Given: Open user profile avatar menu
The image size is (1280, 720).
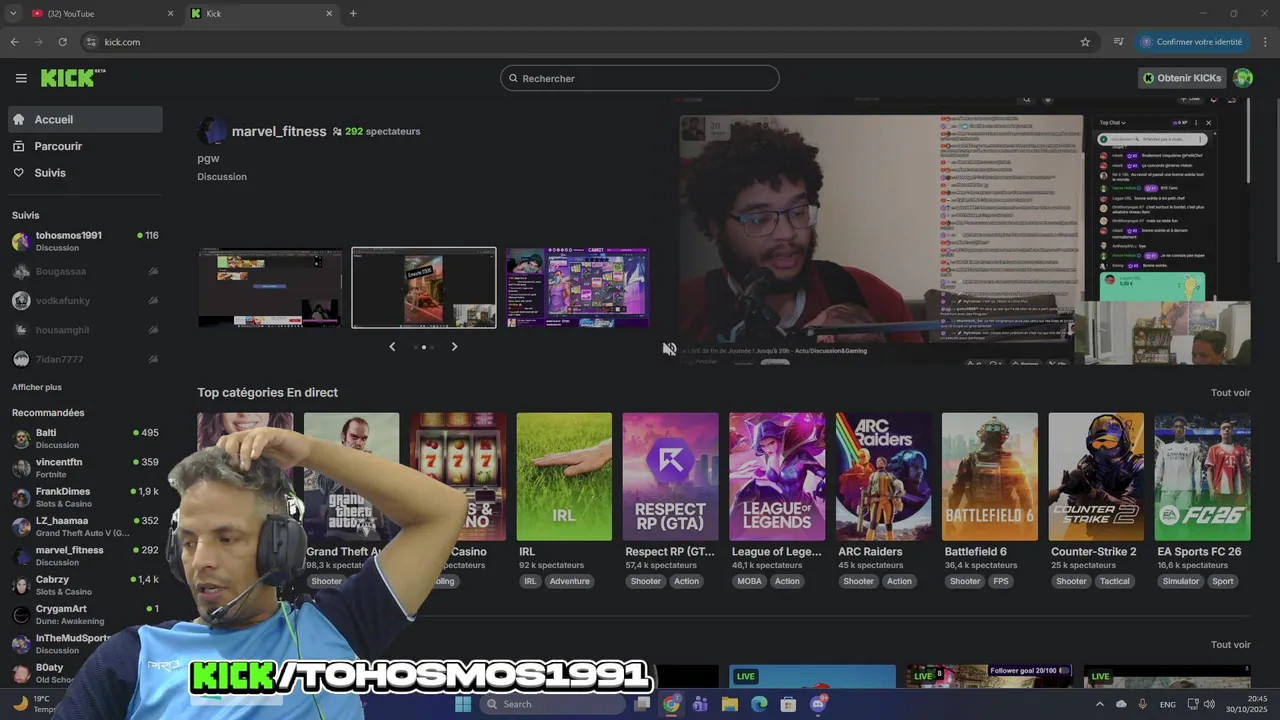Looking at the screenshot, I should click(1243, 78).
